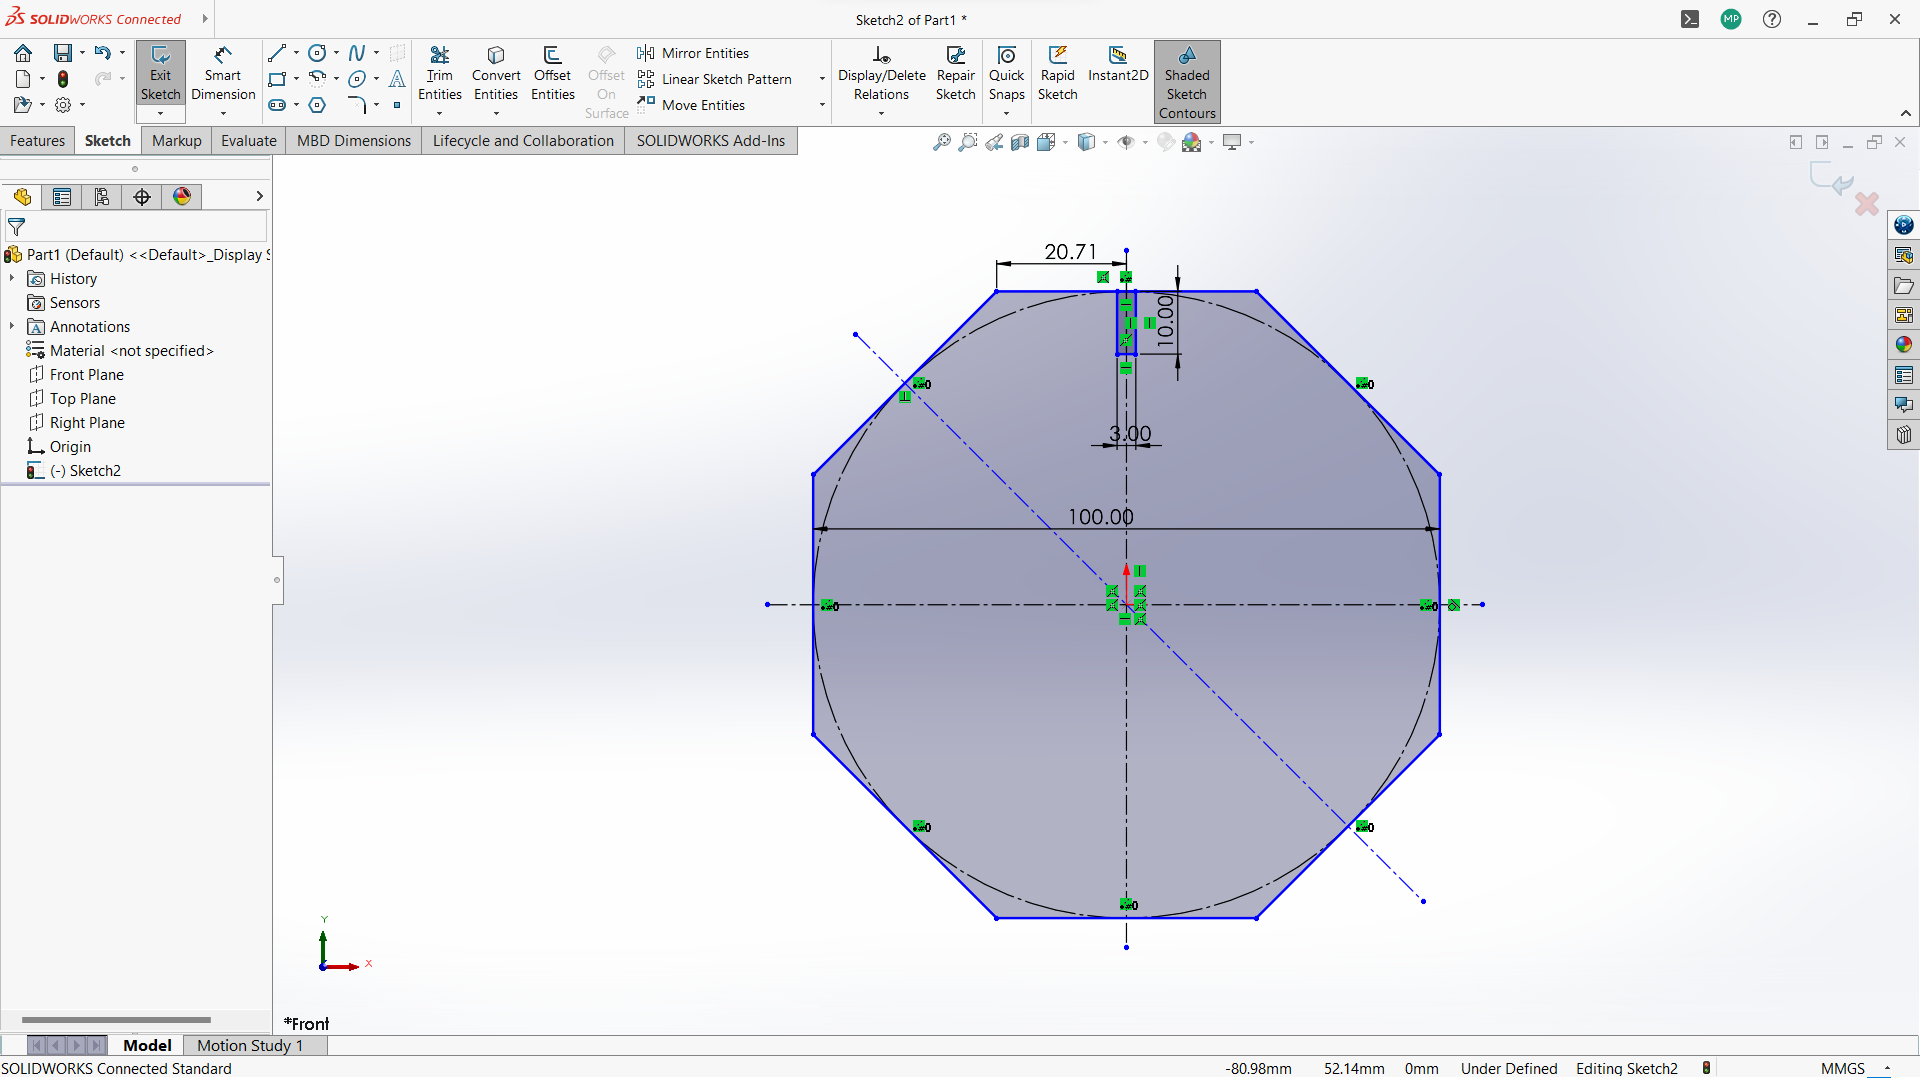Select the Line sketch tool
Viewport: 1920px width, 1079px height.
[x=277, y=53]
